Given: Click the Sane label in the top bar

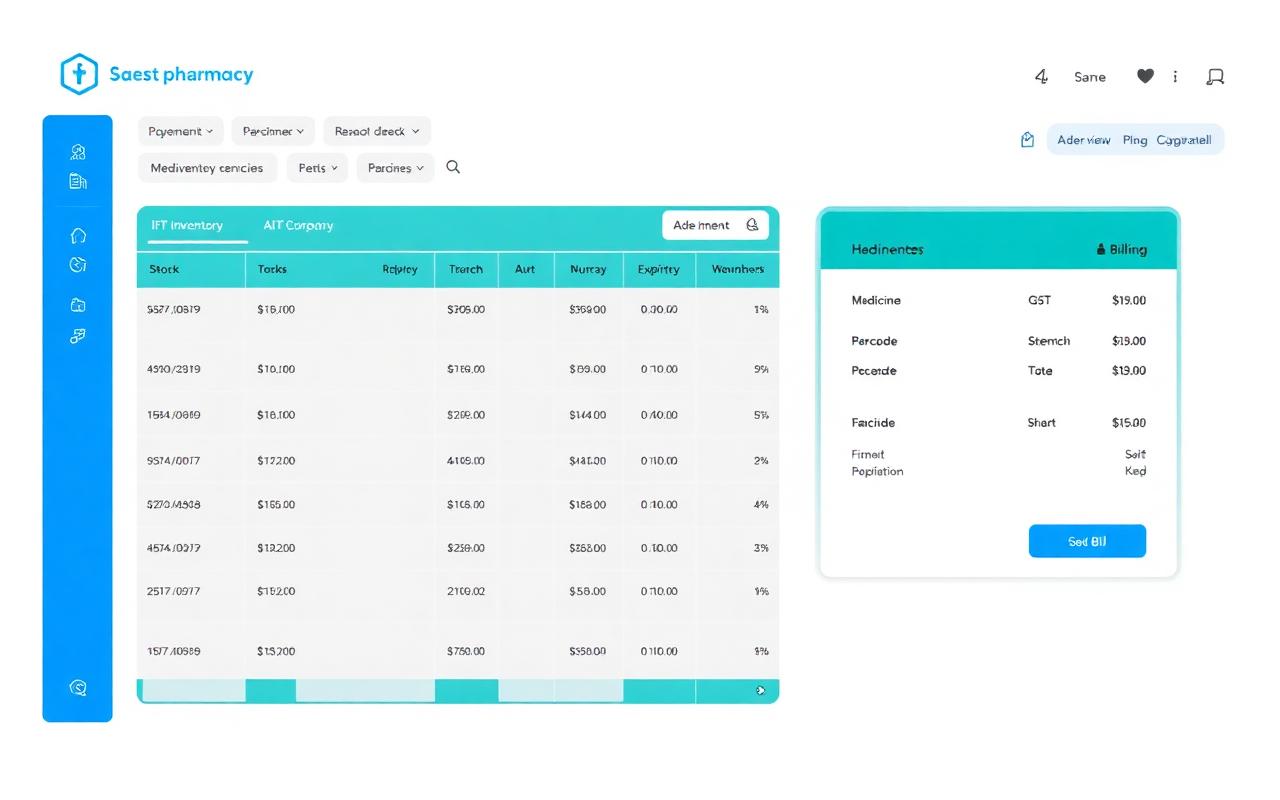Looking at the screenshot, I should 1090,77.
